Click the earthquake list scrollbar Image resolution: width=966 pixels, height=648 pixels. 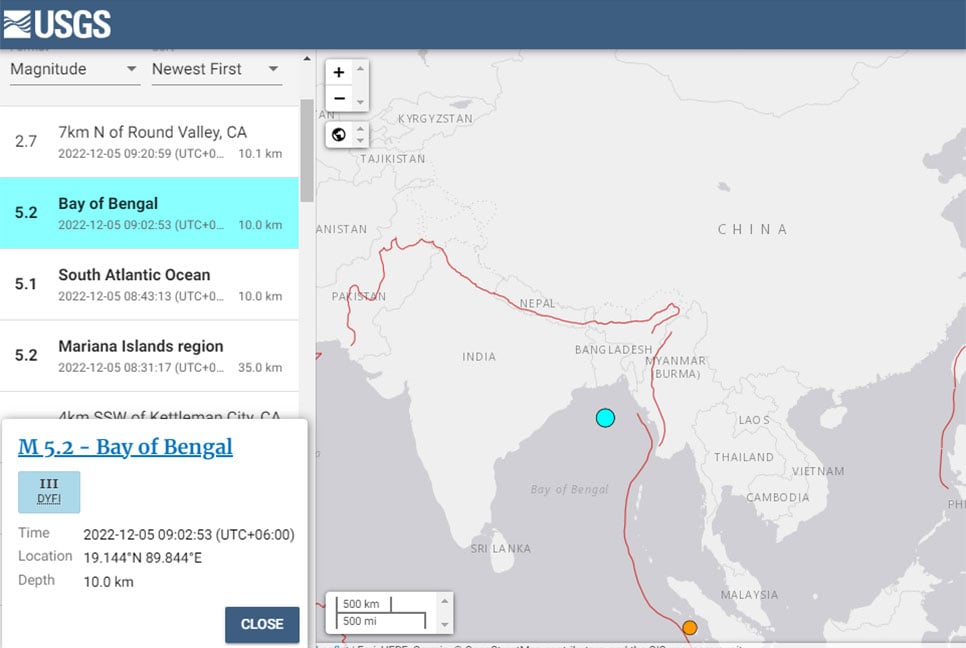coord(306,150)
